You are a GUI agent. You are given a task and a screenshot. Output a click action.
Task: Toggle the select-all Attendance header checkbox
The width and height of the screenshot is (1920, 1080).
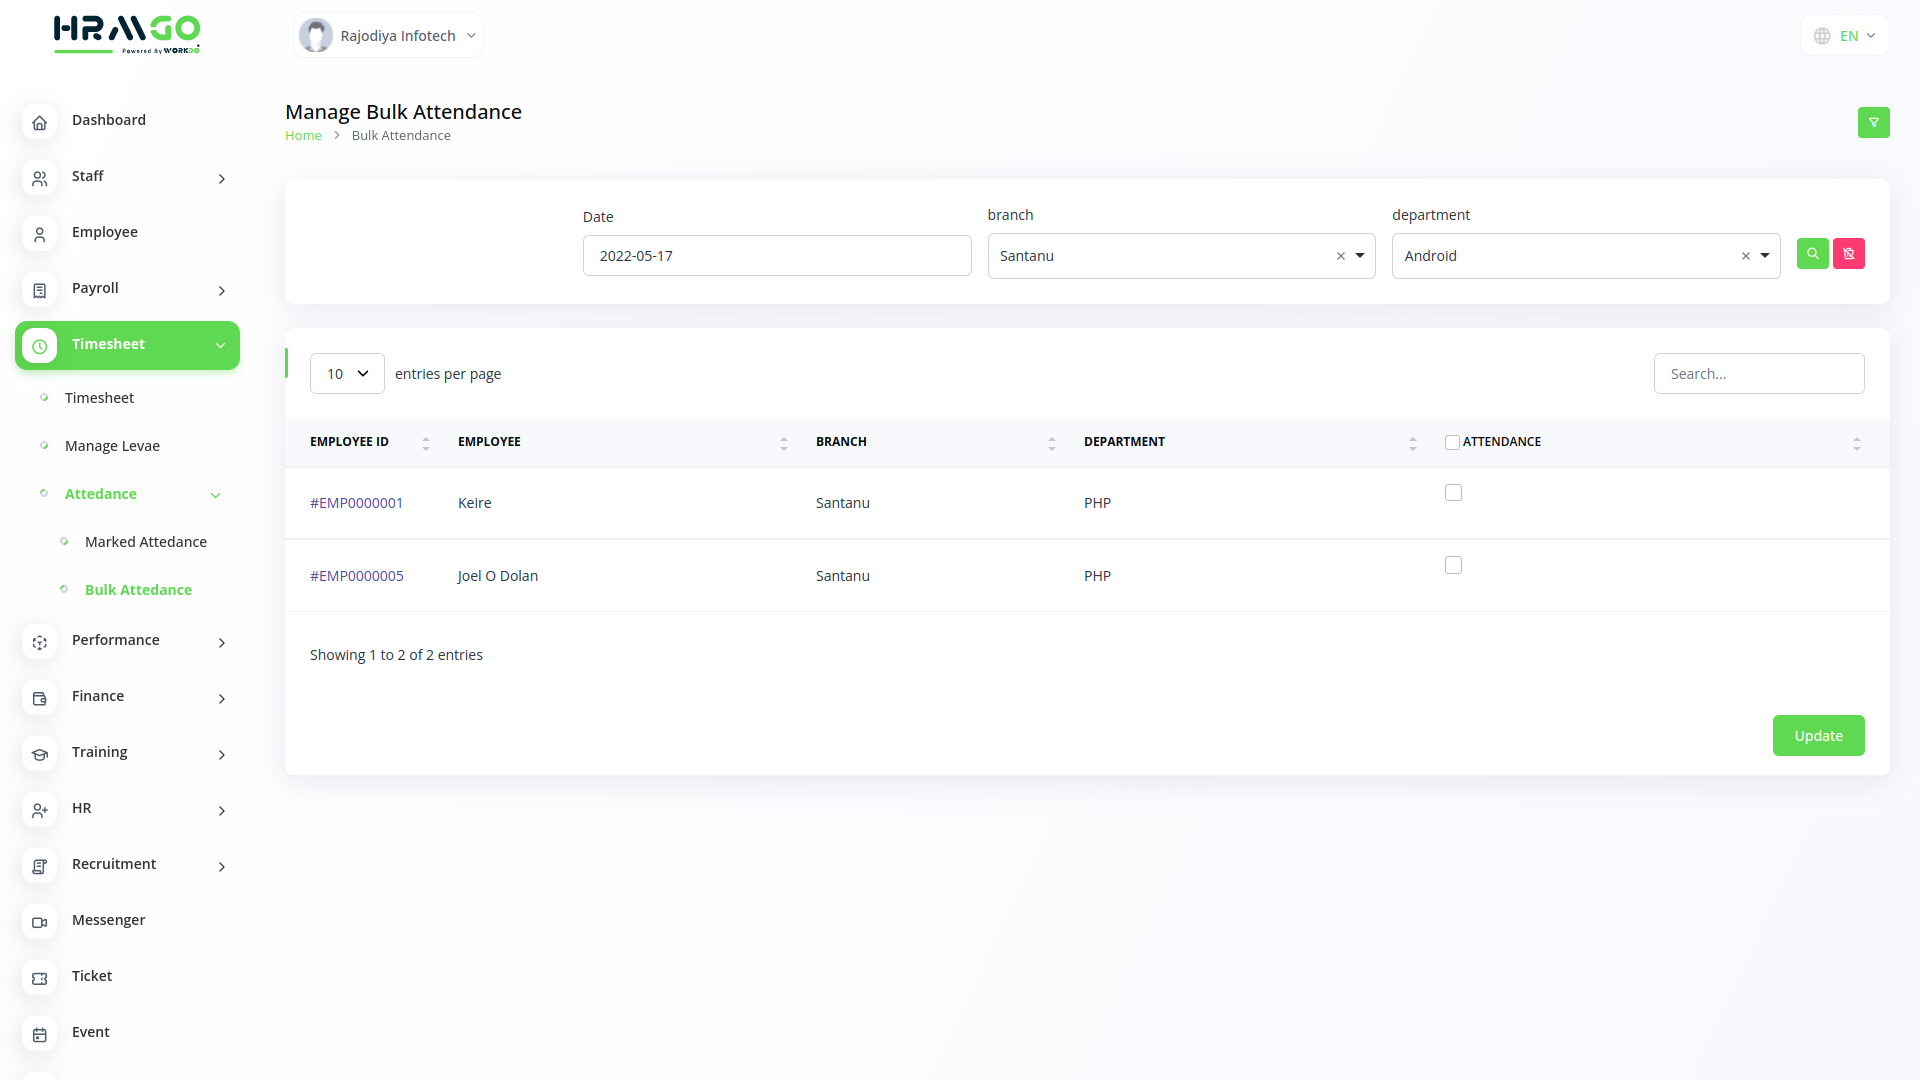pos(1452,442)
